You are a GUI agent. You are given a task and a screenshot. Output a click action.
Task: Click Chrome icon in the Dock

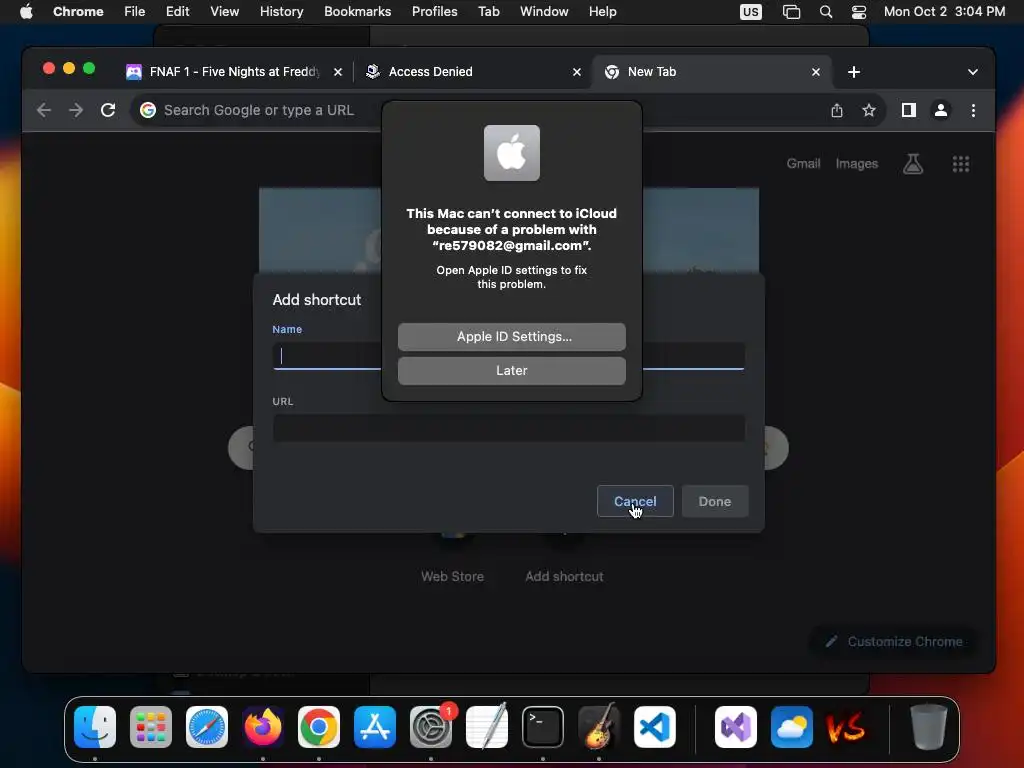point(319,727)
